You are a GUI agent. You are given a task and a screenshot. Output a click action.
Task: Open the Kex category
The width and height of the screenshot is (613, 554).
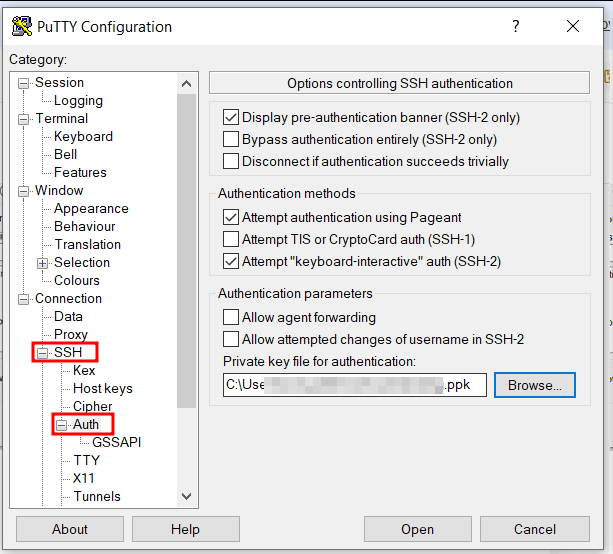point(84,370)
